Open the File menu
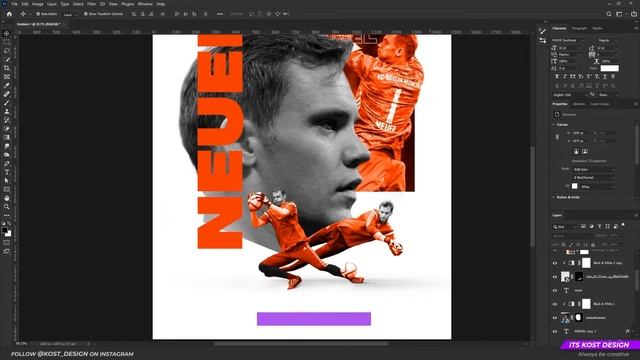This screenshot has width=640, height=360. pyautogui.click(x=14, y=4)
